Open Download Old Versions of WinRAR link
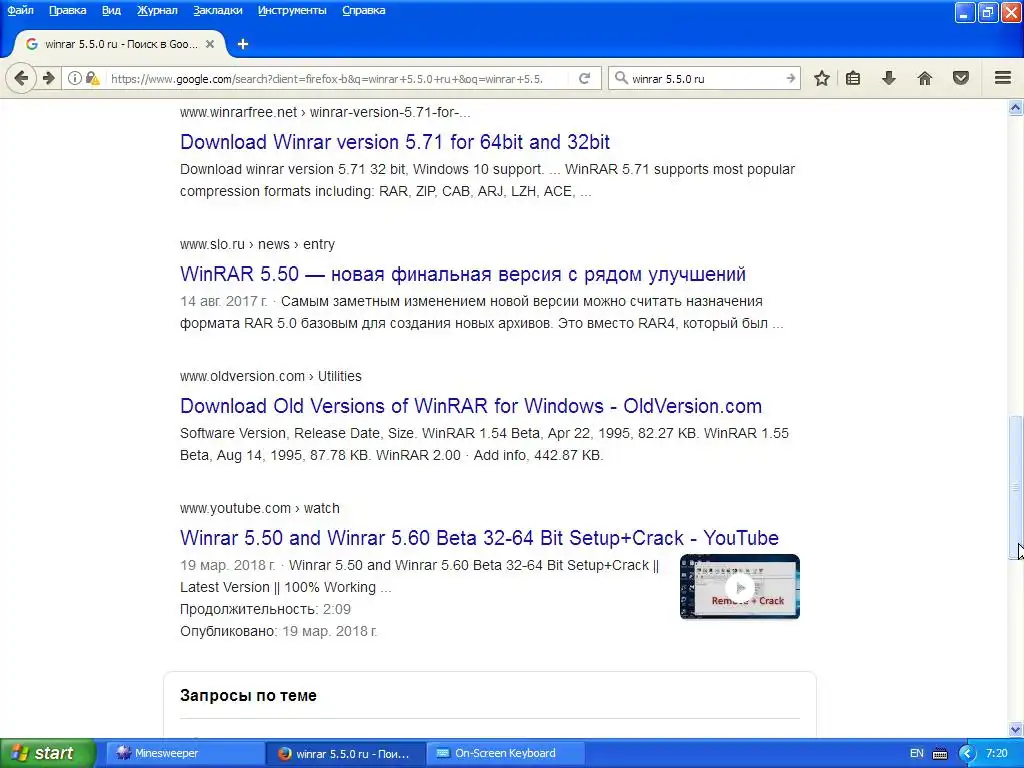The height and width of the screenshot is (768, 1024). pyautogui.click(x=471, y=406)
